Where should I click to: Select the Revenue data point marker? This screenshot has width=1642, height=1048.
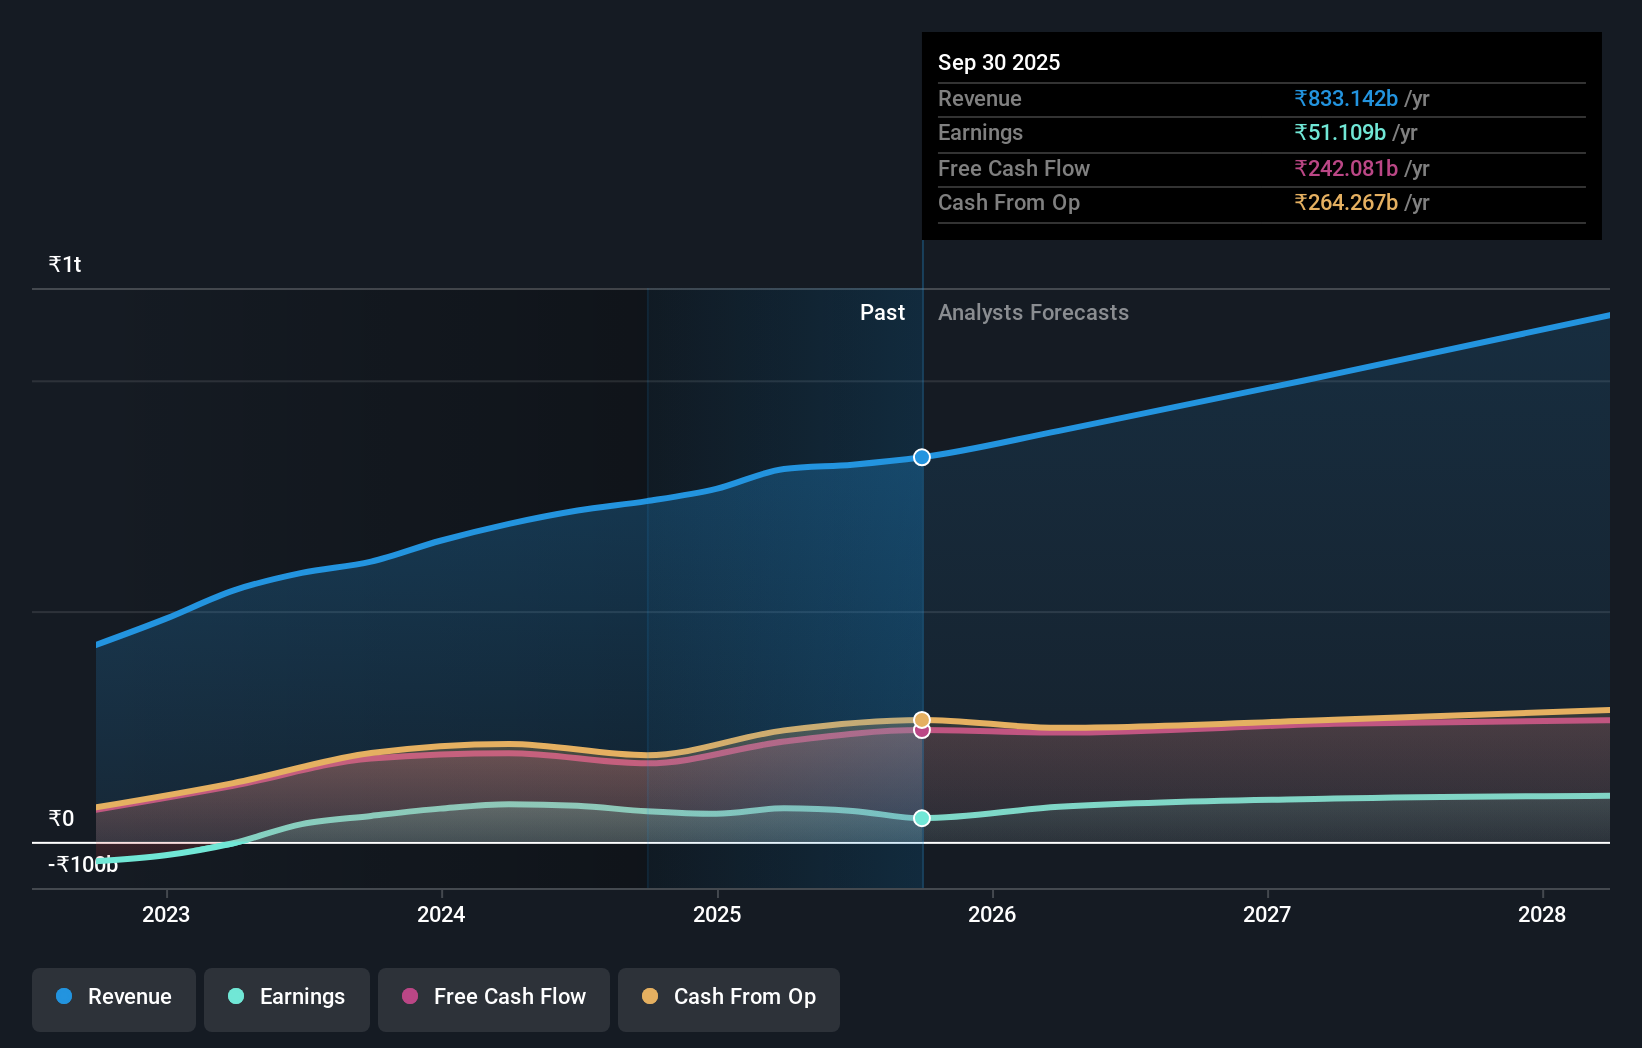click(x=921, y=457)
